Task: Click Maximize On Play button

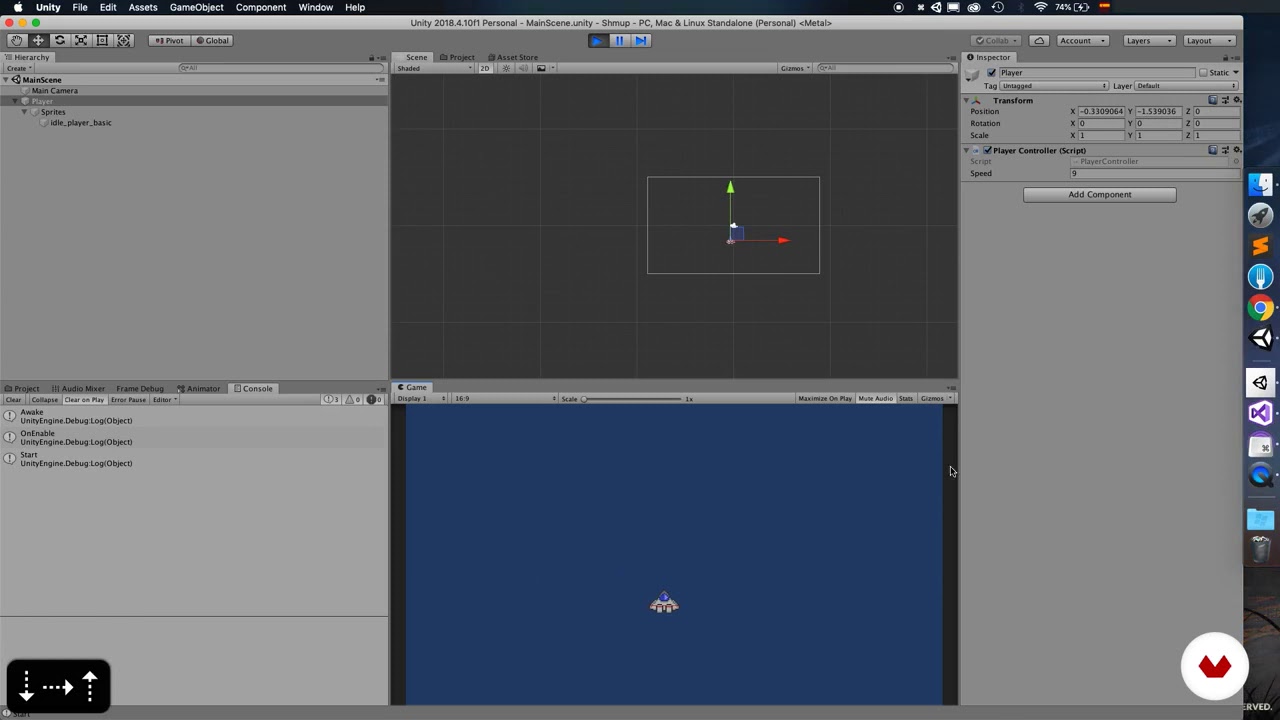Action: coord(825,399)
